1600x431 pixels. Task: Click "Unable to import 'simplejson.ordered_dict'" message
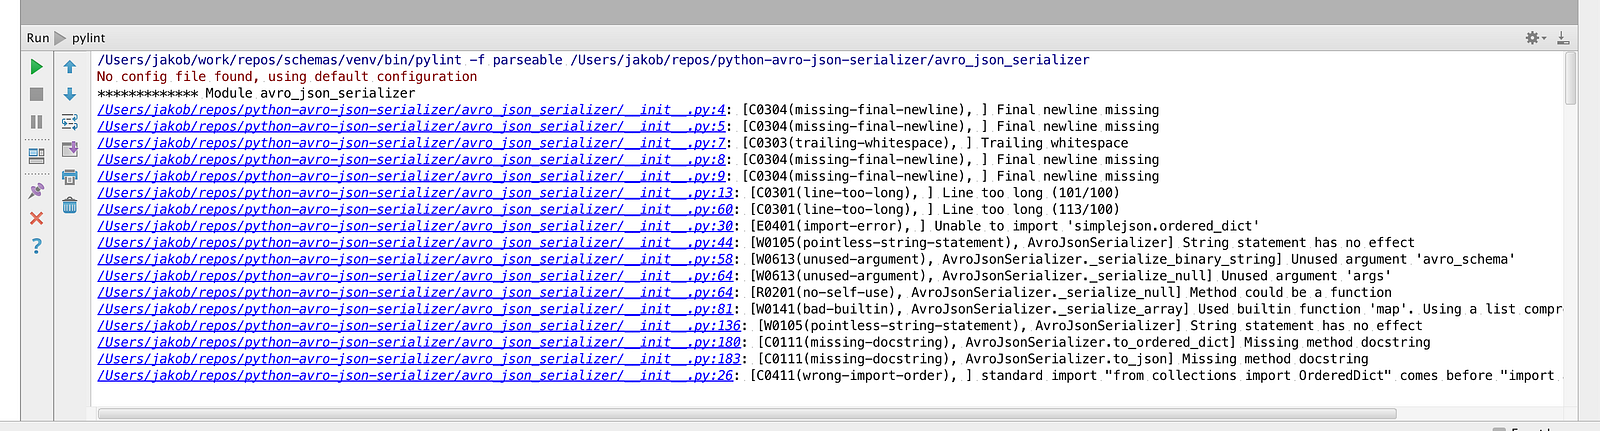[x=1097, y=226]
